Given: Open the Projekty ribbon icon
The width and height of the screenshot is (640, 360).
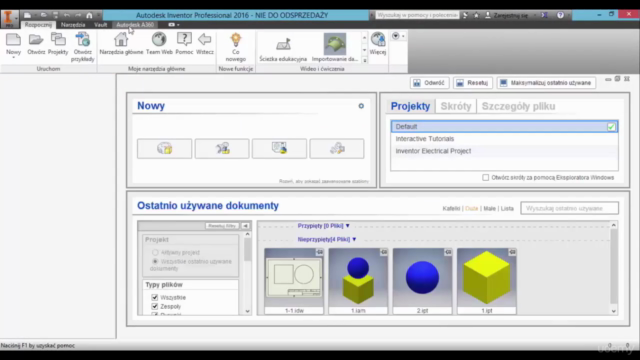Looking at the screenshot, I should click(58, 40).
